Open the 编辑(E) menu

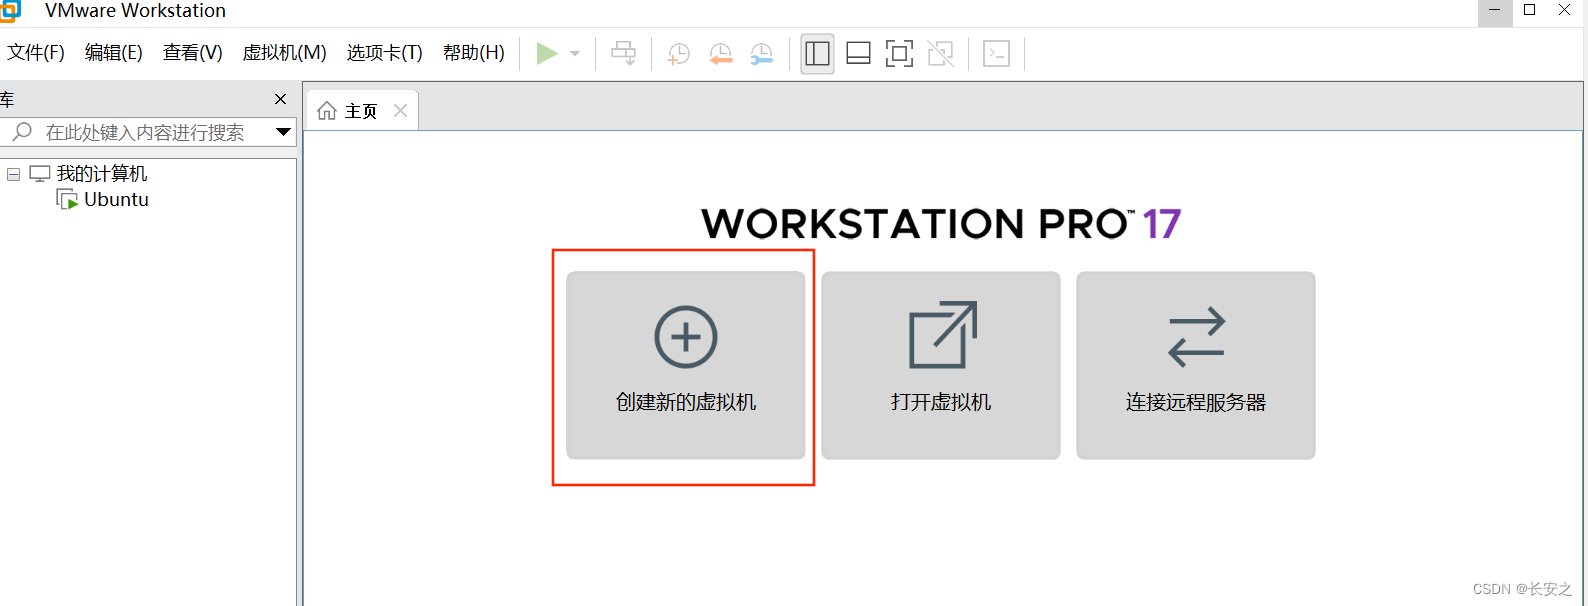pos(114,52)
